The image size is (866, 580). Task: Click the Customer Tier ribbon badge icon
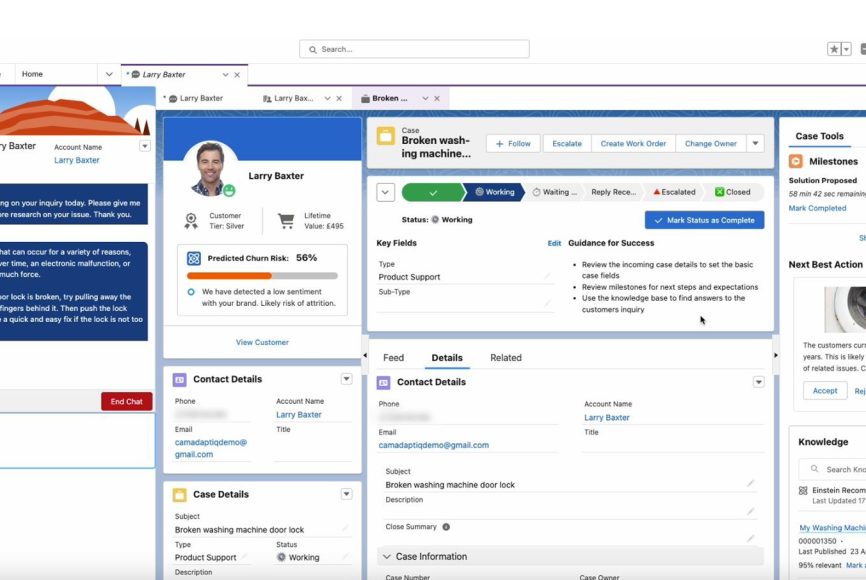tap(191, 220)
